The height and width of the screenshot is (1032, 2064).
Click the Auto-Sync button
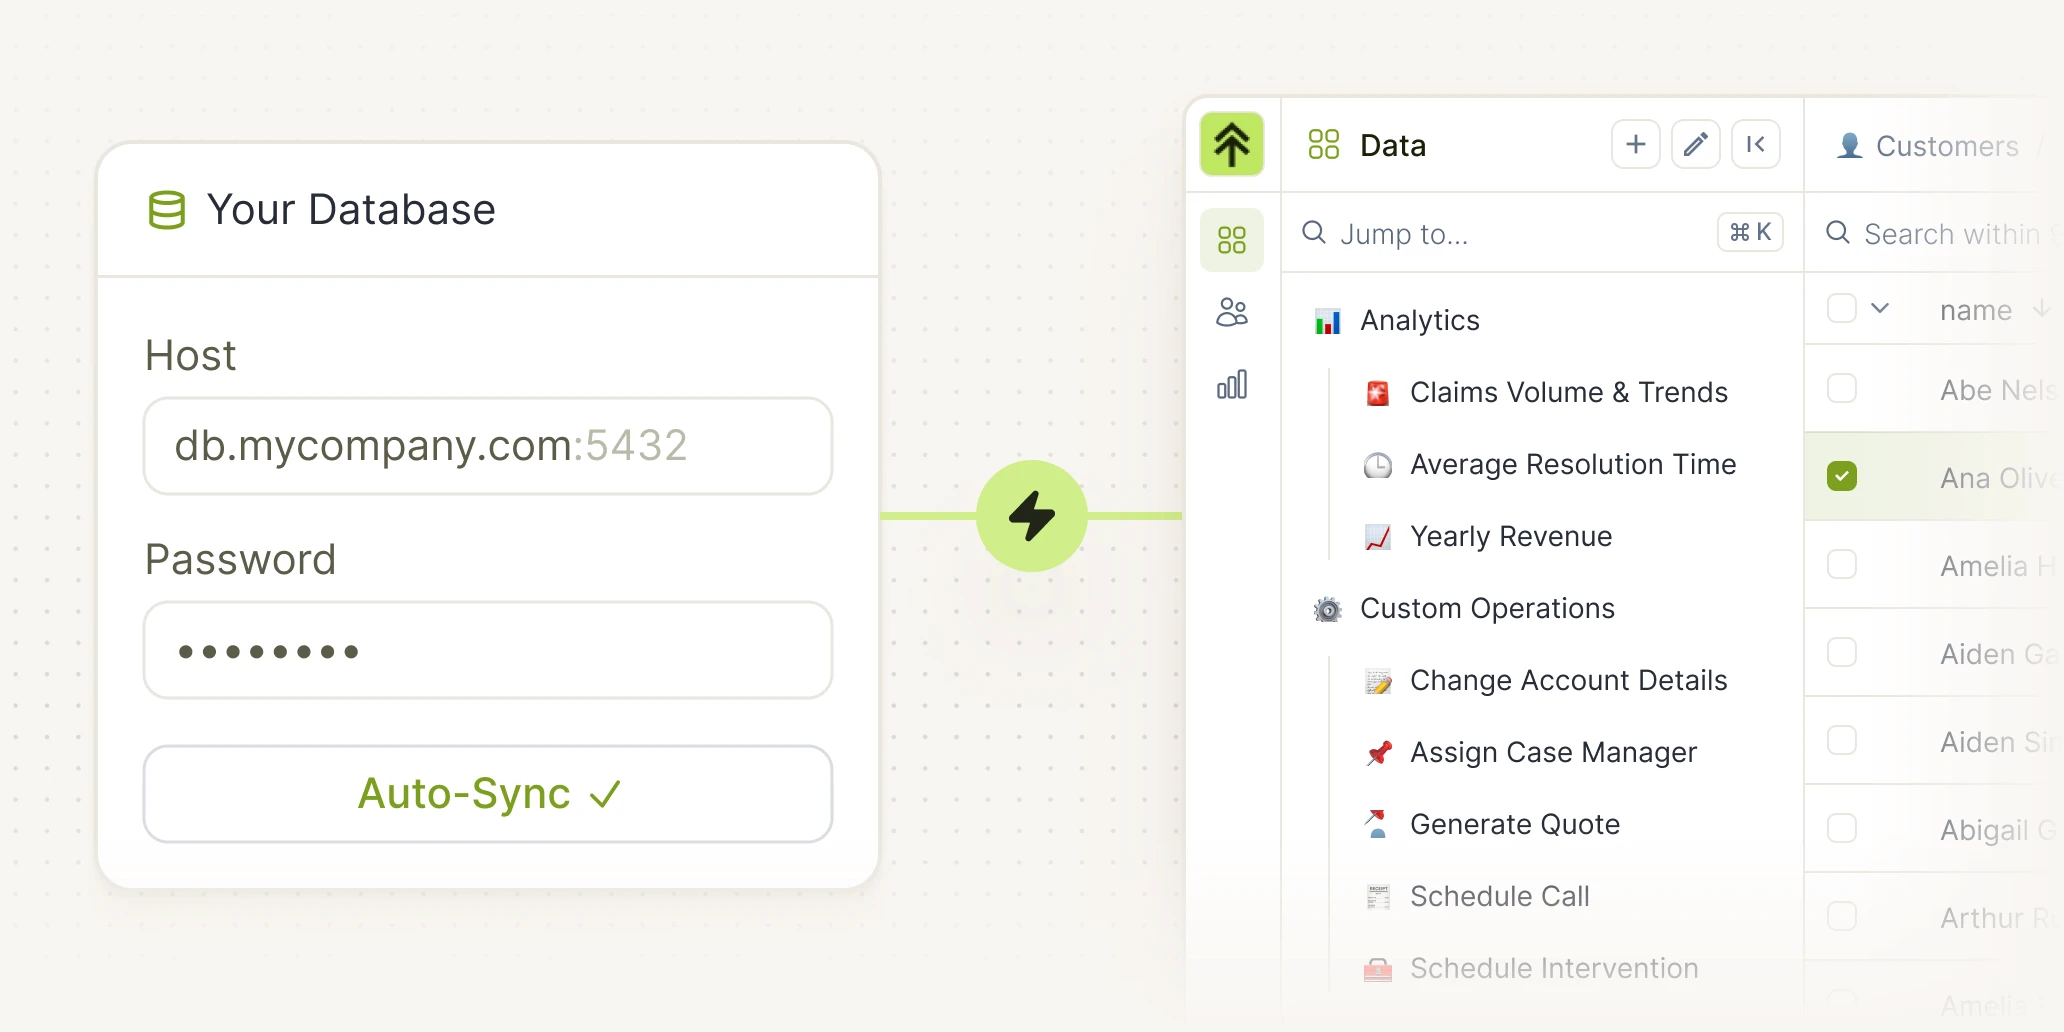487,793
